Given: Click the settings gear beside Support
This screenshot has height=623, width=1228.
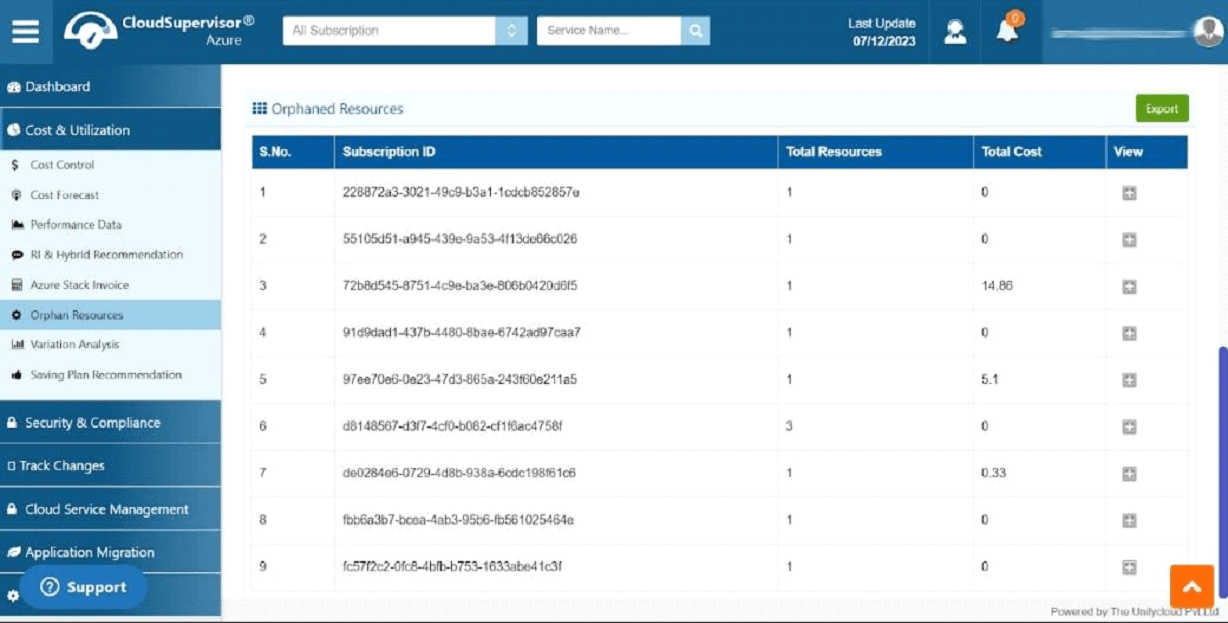Looking at the screenshot, I should (x=12, y=596).
